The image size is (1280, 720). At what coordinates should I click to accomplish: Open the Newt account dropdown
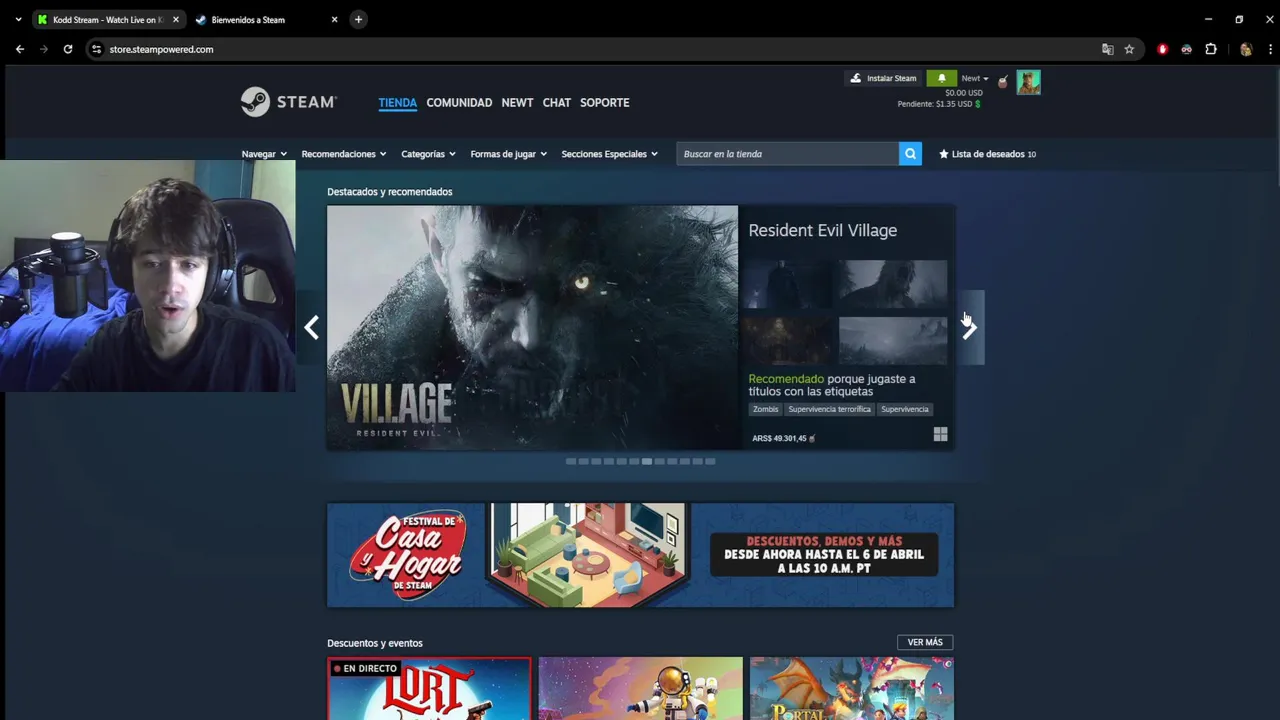(974, 78)
